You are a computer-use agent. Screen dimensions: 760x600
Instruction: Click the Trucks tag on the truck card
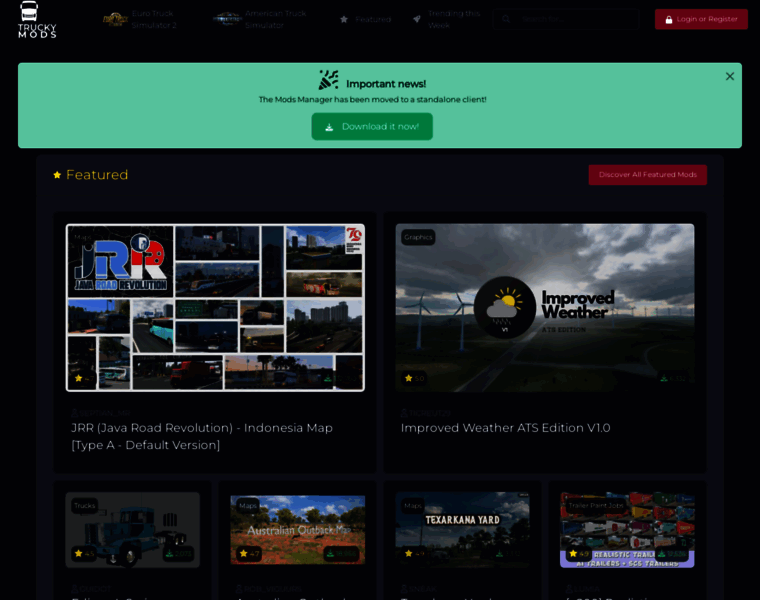[x=85, y=506]
